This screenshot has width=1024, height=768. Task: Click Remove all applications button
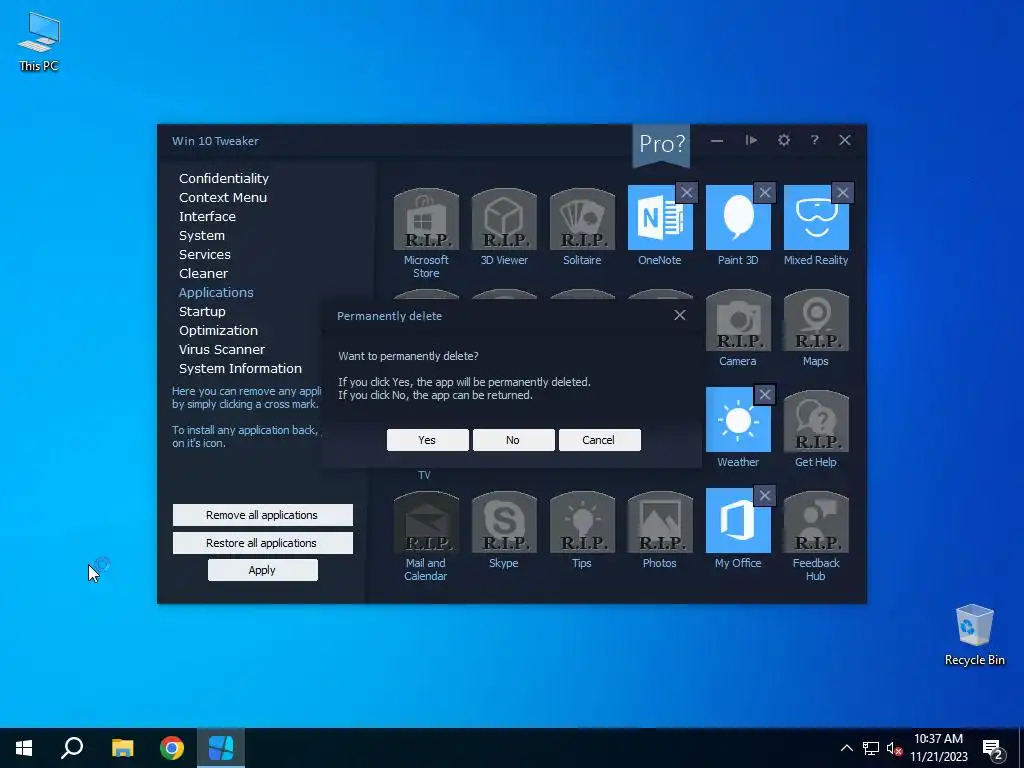tap(263, 515)
